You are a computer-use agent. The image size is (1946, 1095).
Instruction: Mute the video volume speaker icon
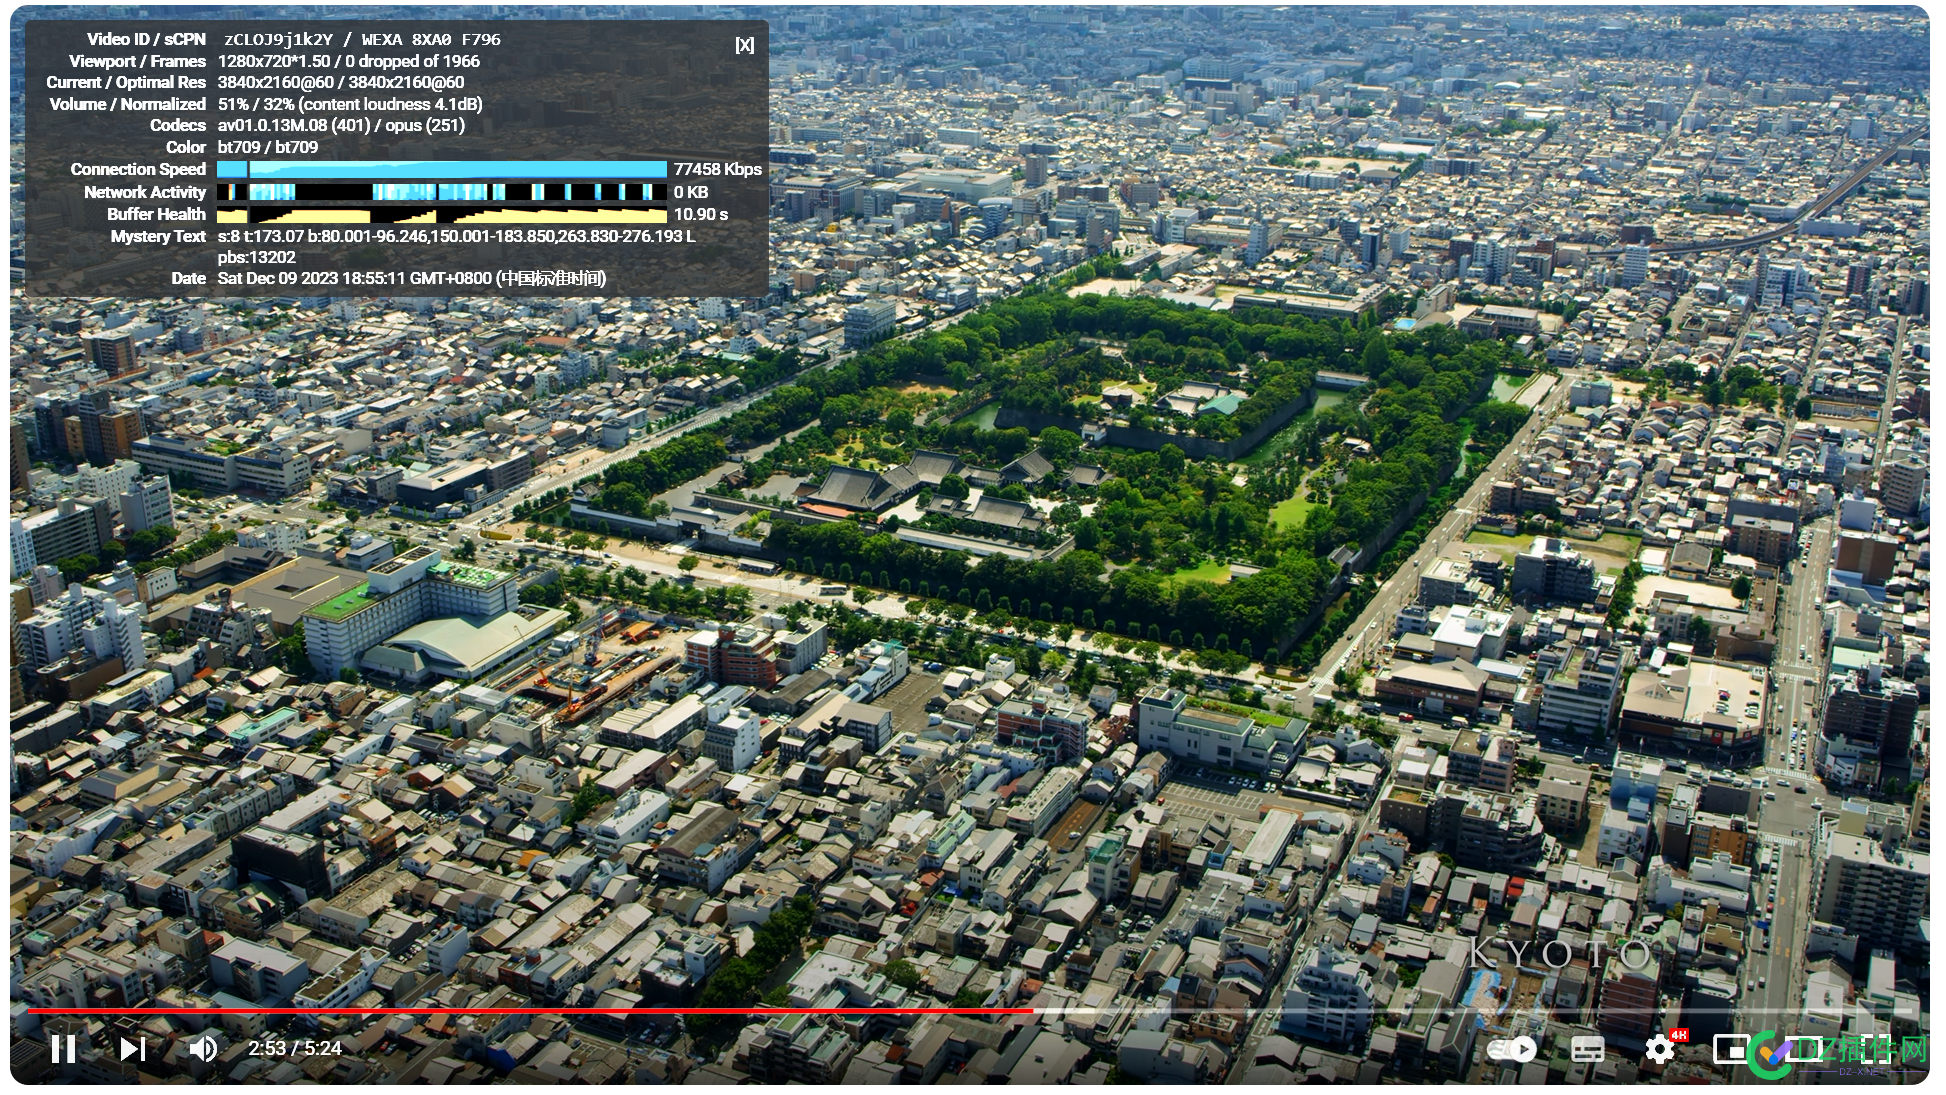pyautogui.click(x=203, y=1048)
